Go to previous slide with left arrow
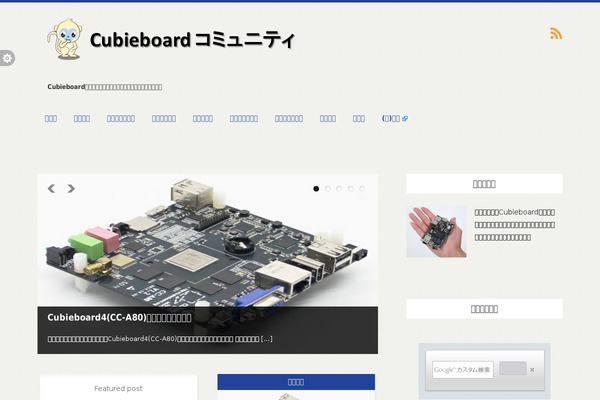Image resolution: width=600 pixels, height=400 pixels. 51,188
